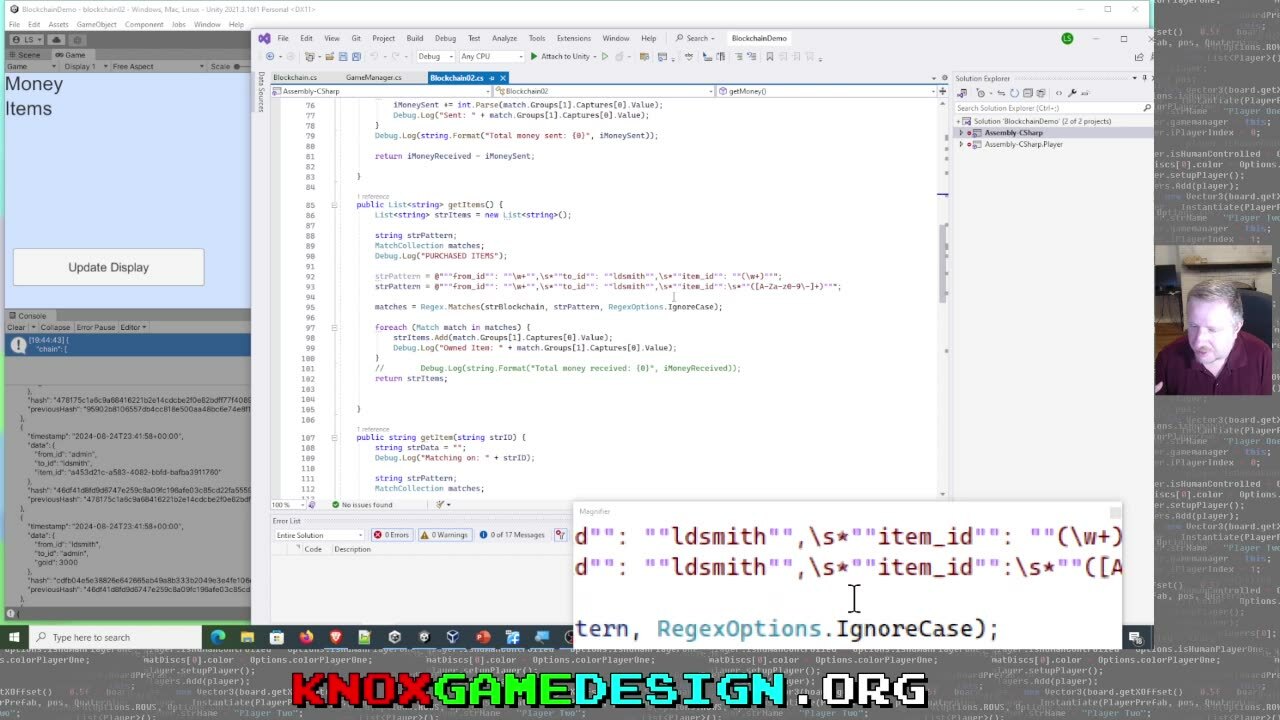Image resolution: width=1280 pixels, height=720 pixels.
Task: Open Unity GameObject menu
Action: coord(96,24)
